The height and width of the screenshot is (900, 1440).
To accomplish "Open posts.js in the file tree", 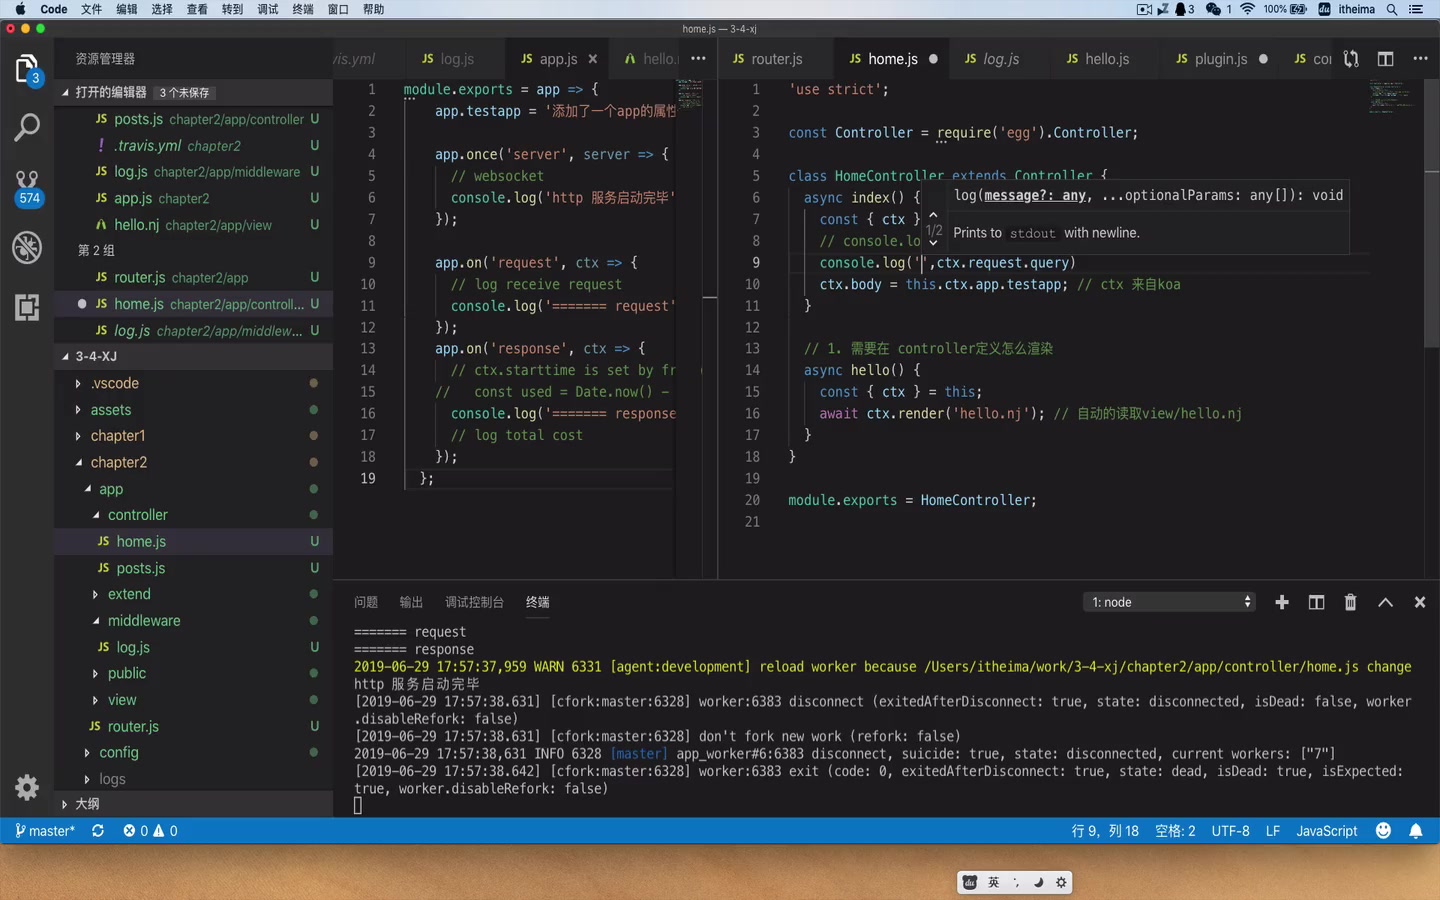I will pyautogui.click(x=140, y=568).
